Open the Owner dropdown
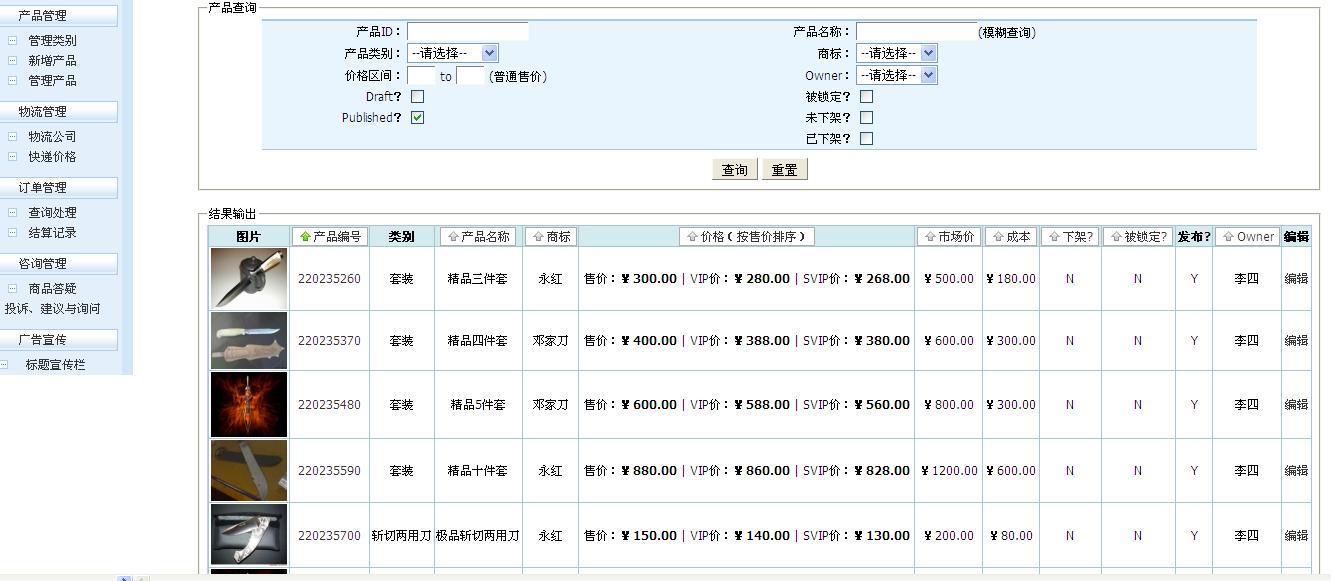 coord(896,76)
